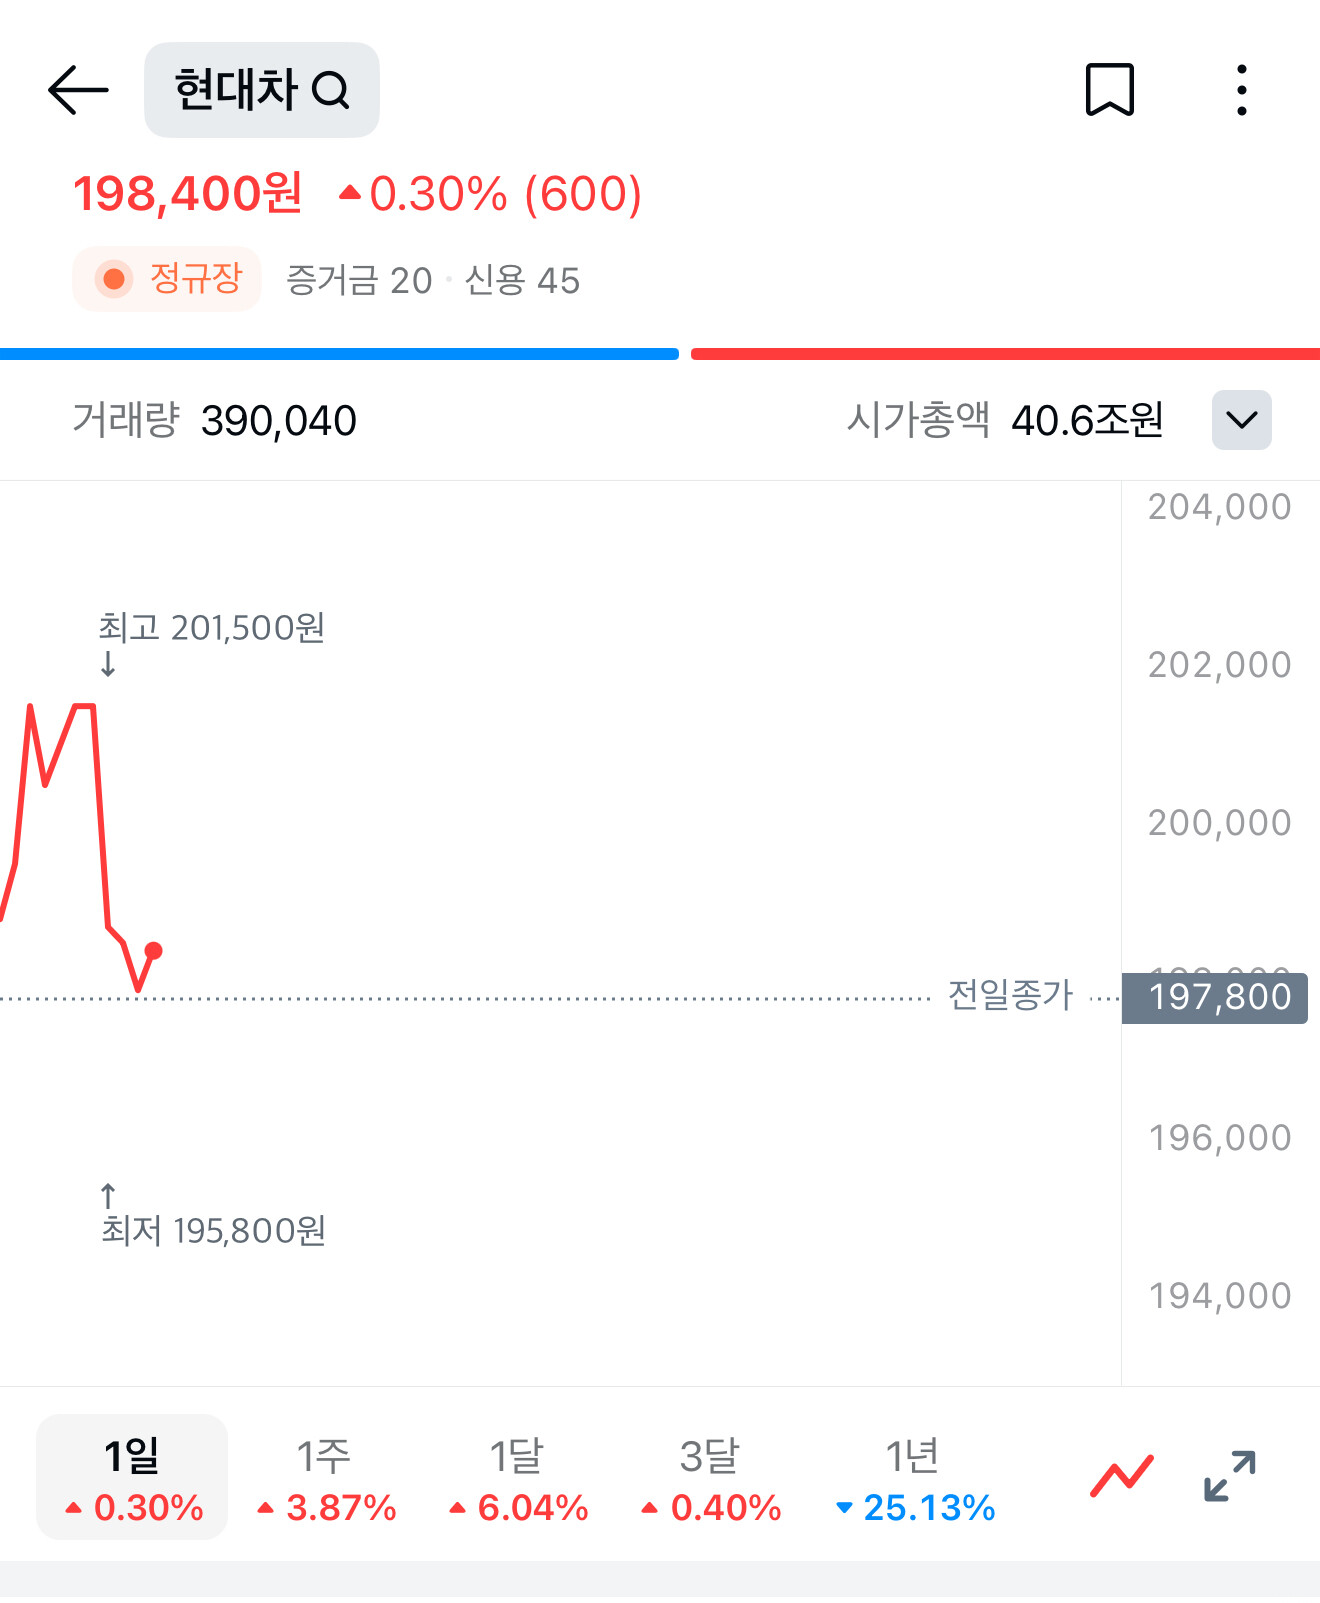Tap the 198,400원 current price
Viewport: 1320px width, 1603px height.
[x=187, y=194]
